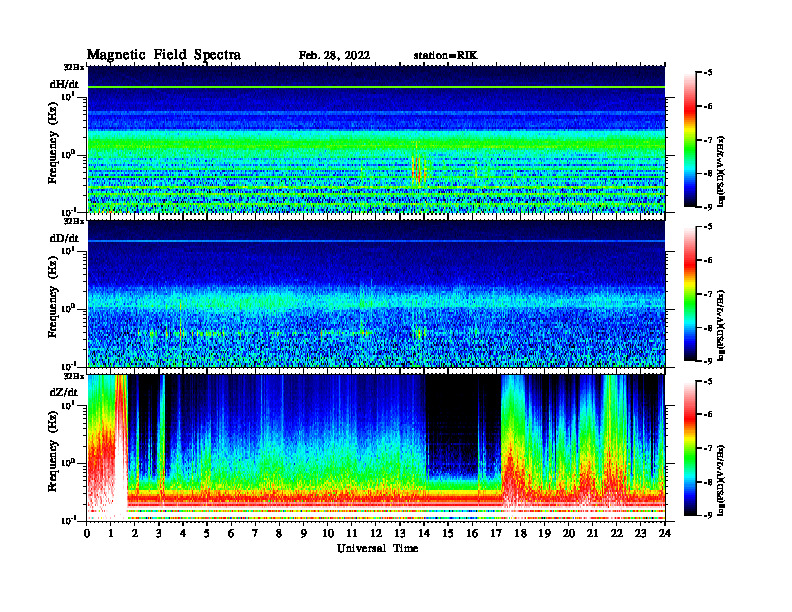
Task: Click the dH/dt spectrogram plot
Action: (x=376, y=139)
